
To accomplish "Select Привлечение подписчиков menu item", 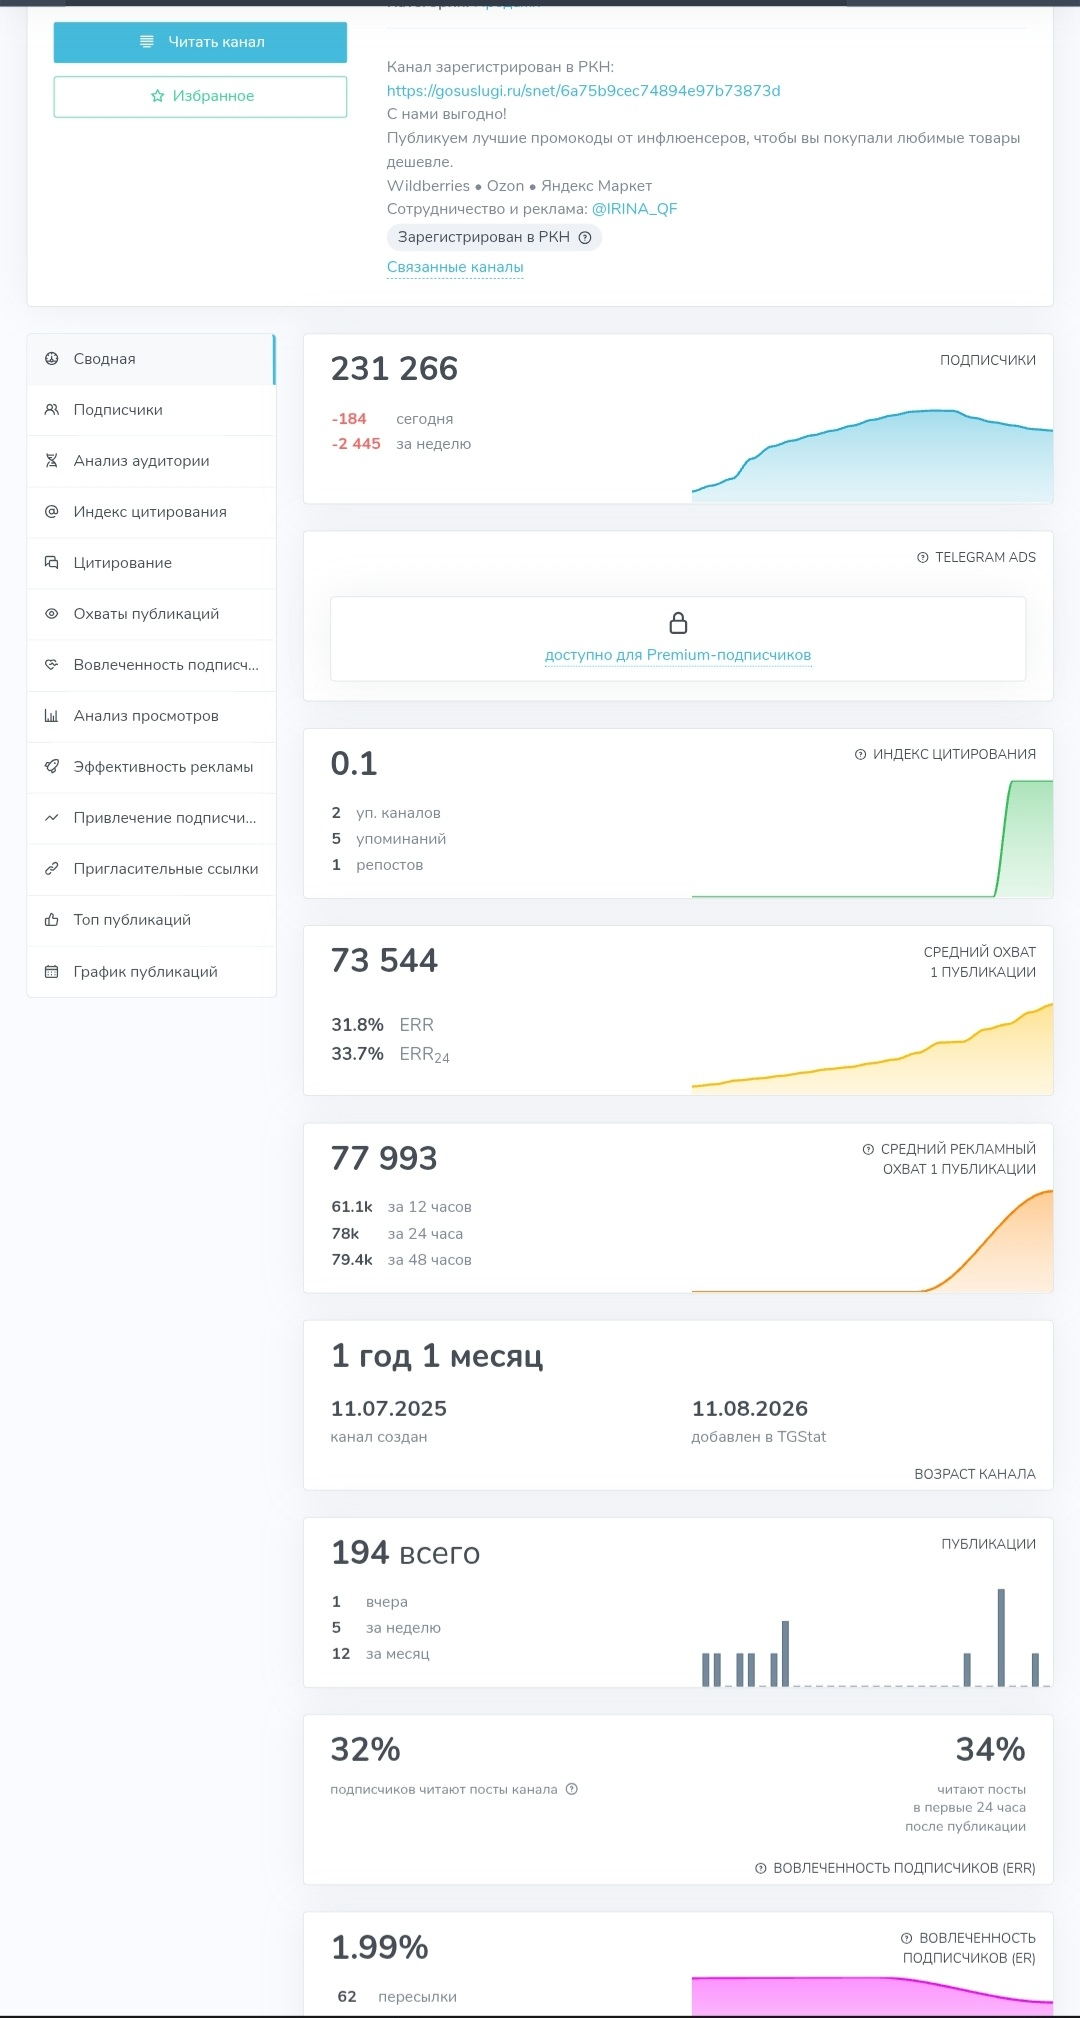I will (x=151, y=818).
